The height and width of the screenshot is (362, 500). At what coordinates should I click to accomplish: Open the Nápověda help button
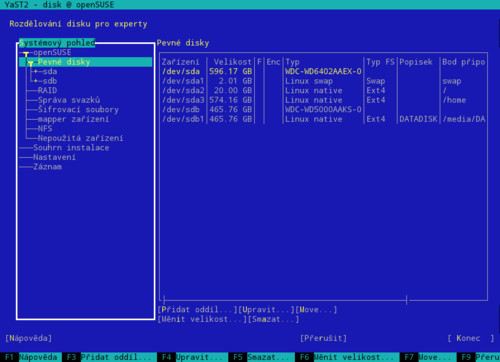[x=29, y=338]
